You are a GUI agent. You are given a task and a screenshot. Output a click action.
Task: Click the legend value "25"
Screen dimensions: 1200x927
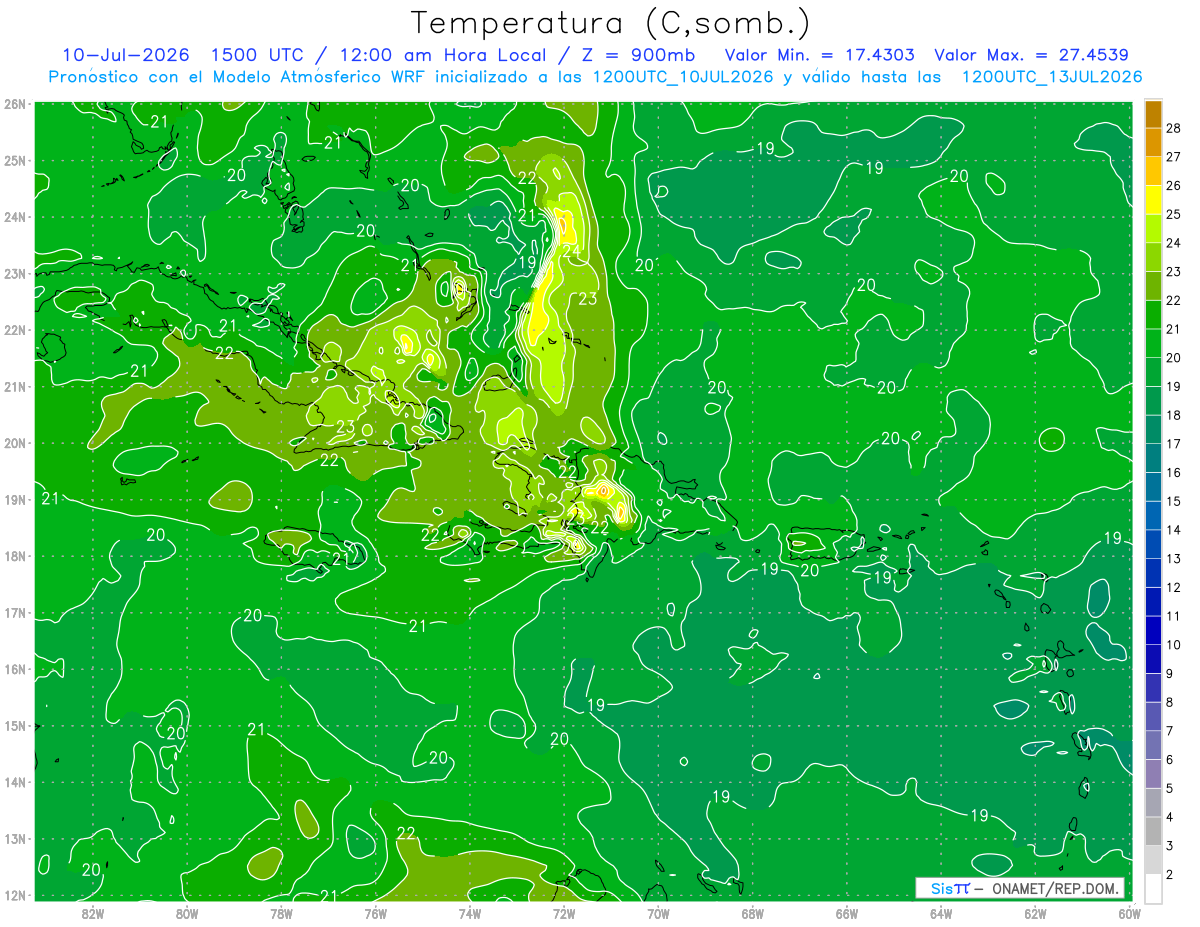[1174, 214]
